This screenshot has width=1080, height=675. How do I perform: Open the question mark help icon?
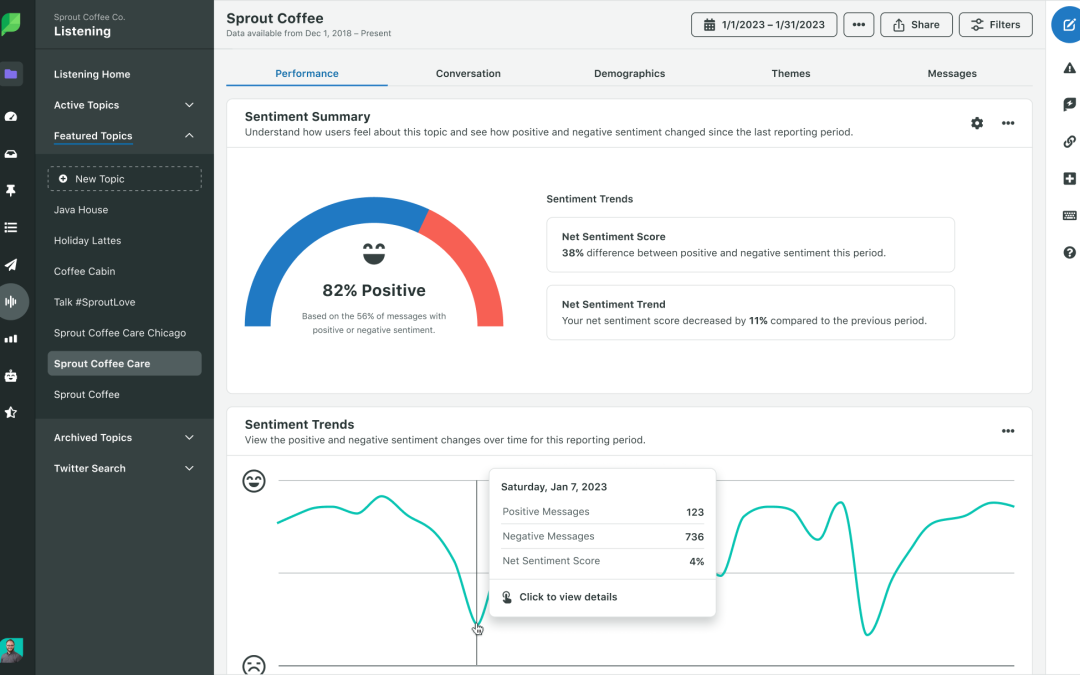1069,253
